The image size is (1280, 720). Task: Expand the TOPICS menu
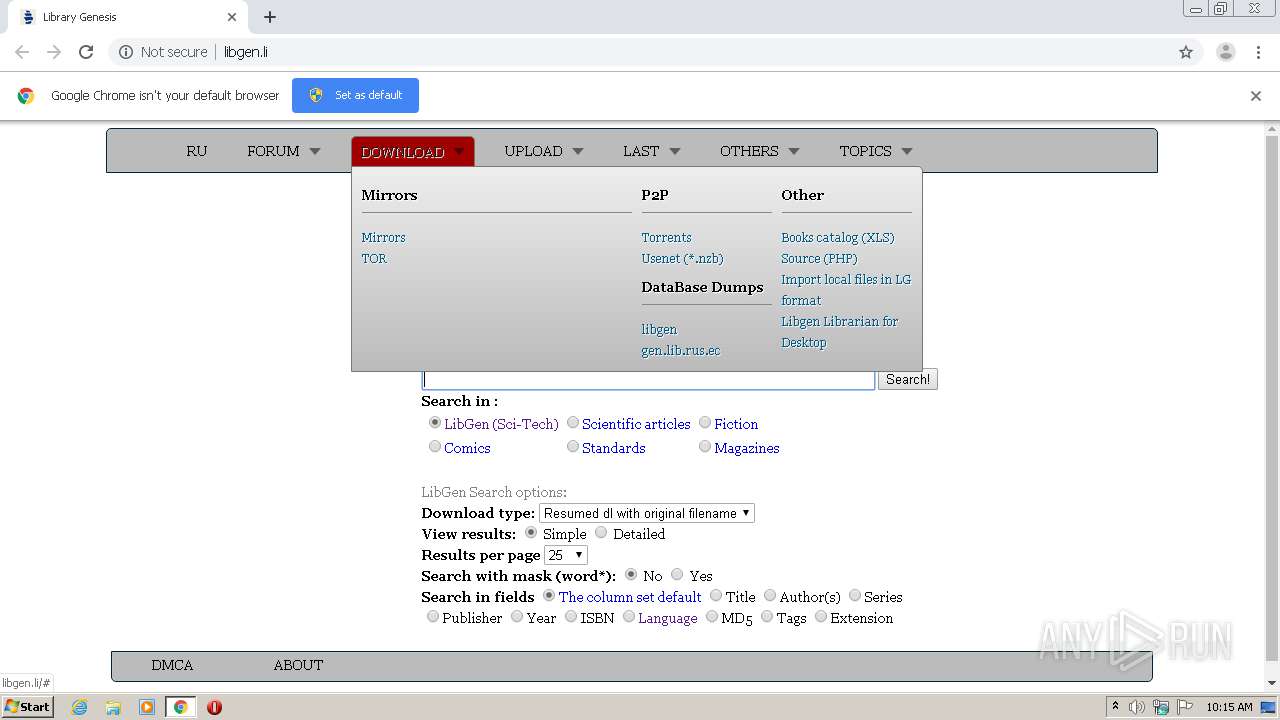[x=876, y=151]
